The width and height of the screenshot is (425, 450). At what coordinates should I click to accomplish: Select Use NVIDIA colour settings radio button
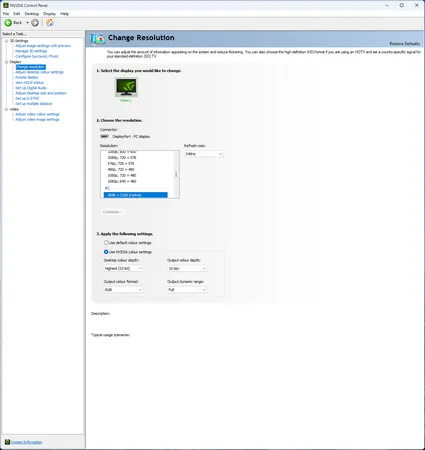coord(106,252)
